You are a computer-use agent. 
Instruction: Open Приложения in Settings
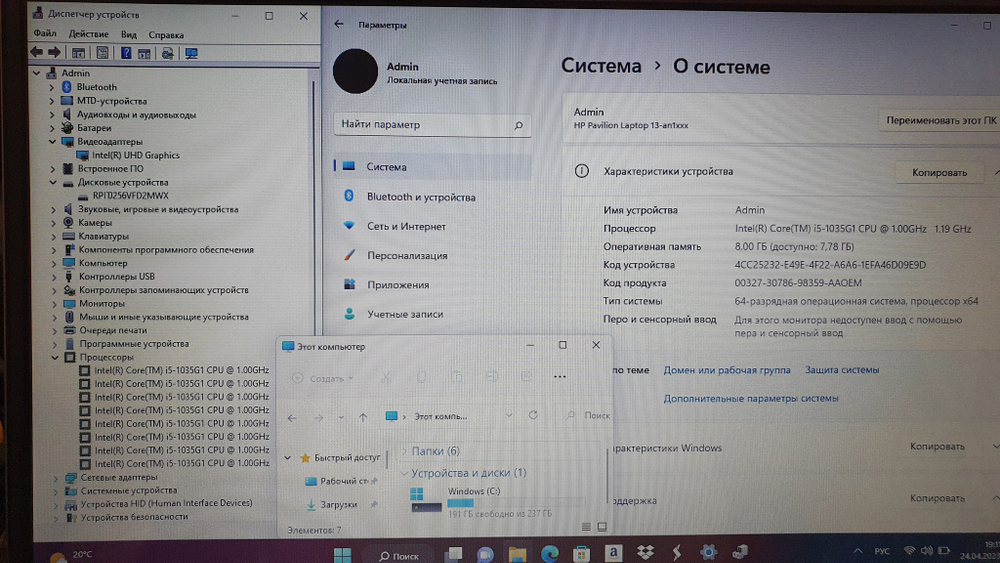(x=398, y=285)
